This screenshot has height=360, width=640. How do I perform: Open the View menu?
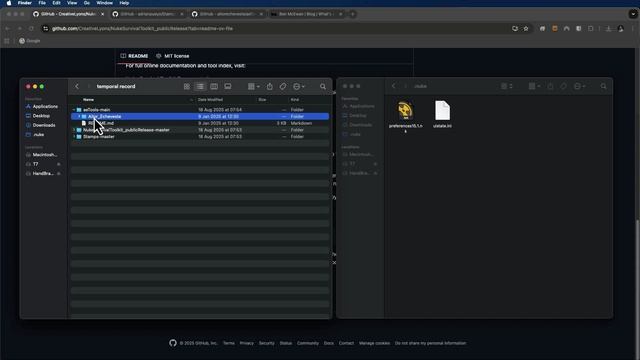click(72, 3)
